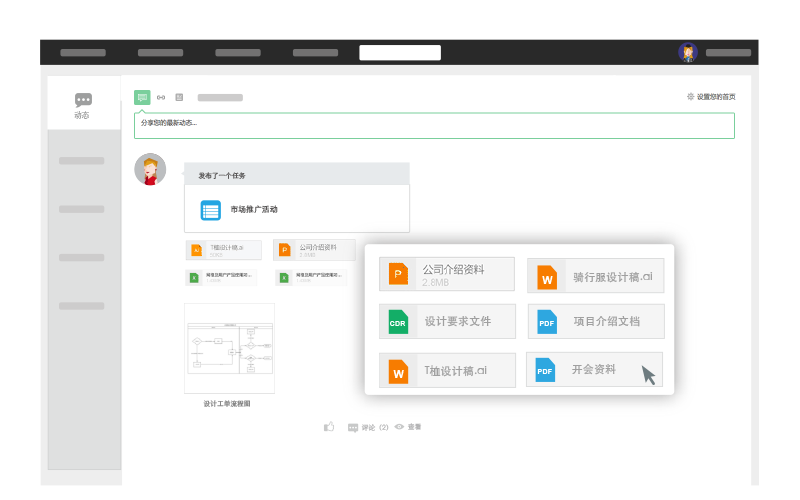Open the 设计要求文件 CDR file
Viewport: 800px width, 500px height.
click(447, 321)
